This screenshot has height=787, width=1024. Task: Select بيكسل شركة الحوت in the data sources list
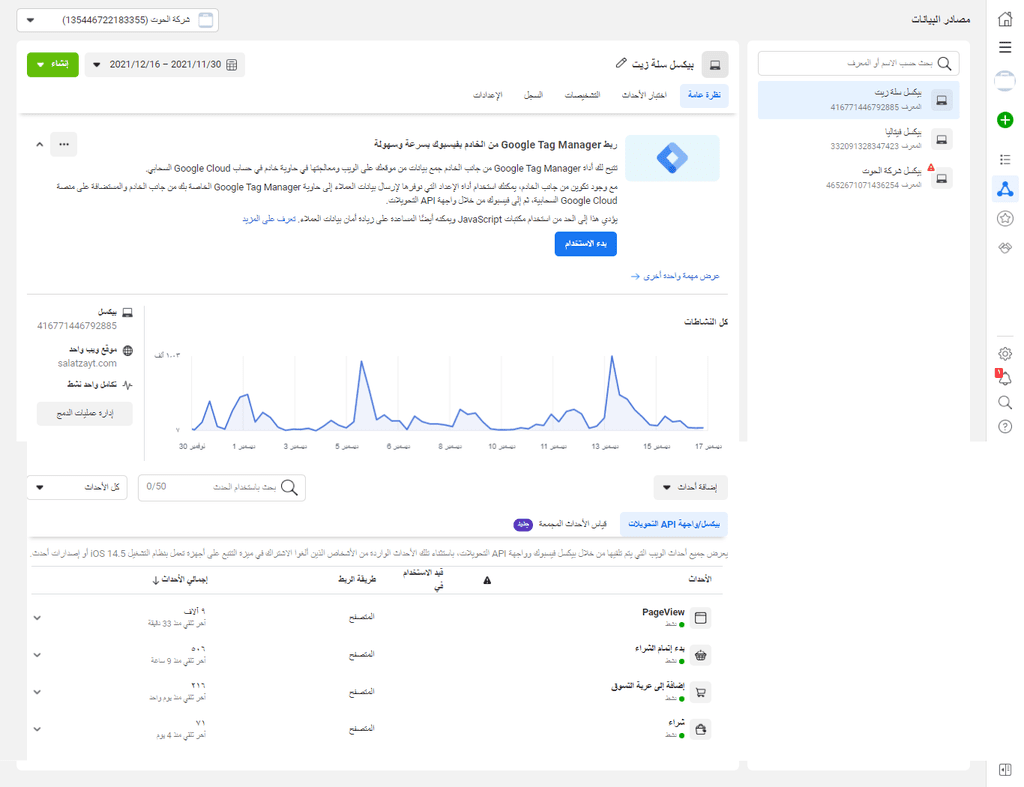pyautogui.click(x=858, y=178)
